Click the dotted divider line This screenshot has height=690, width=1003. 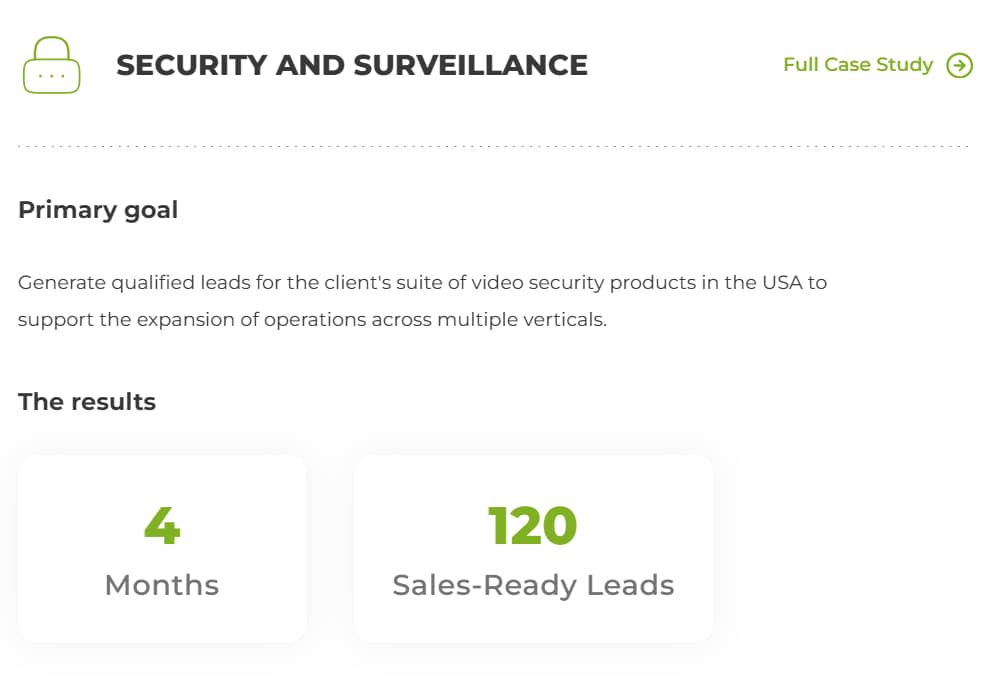[x=493, y=147]
